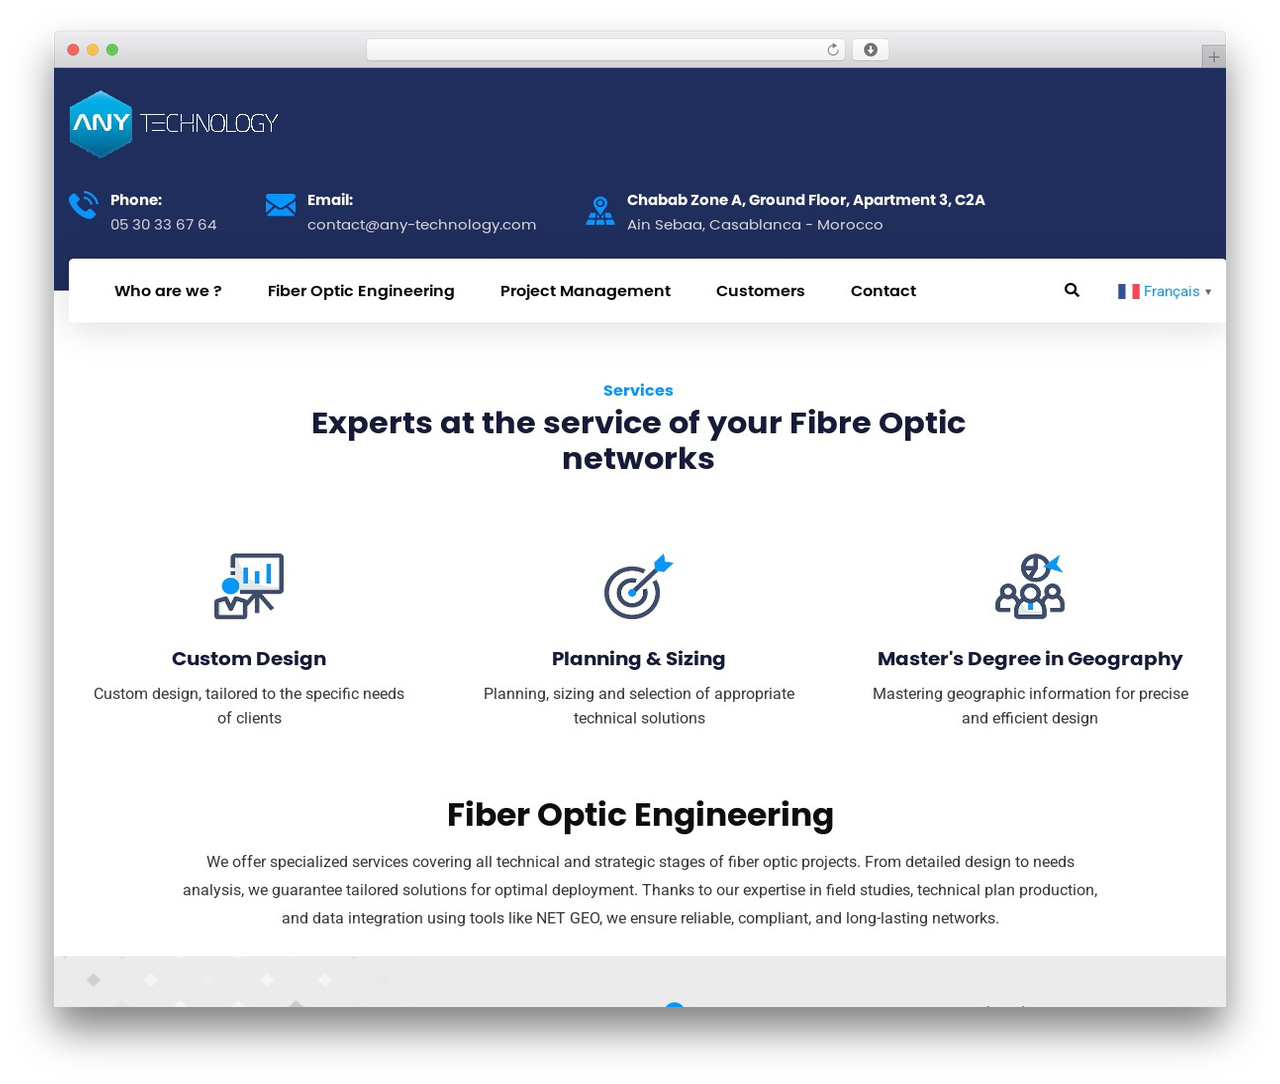Screen dimensions: 1280x1084
Task: Click the Planning & Sizing target icon
Action: point(639,586)
